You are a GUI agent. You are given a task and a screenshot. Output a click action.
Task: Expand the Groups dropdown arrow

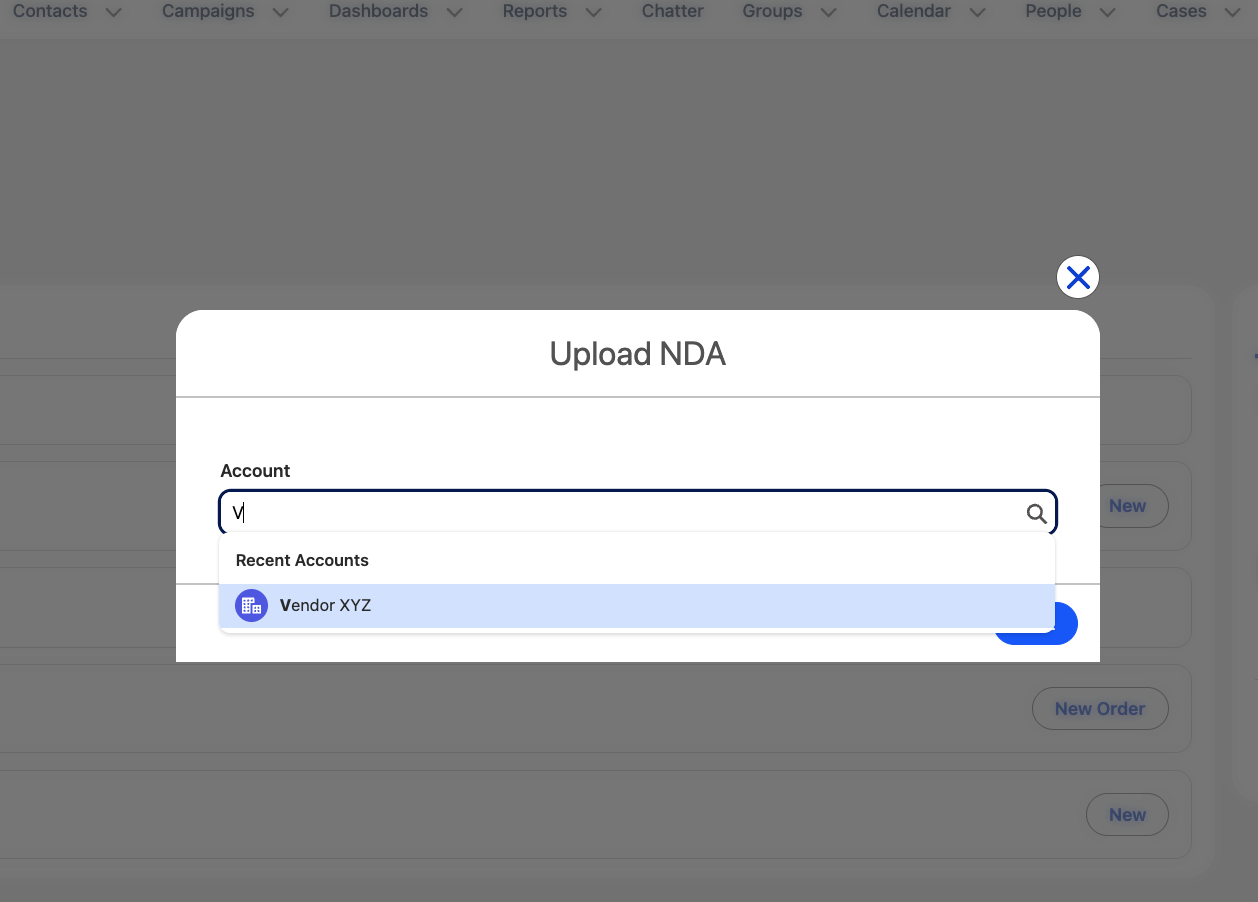[x=829, y=12]
